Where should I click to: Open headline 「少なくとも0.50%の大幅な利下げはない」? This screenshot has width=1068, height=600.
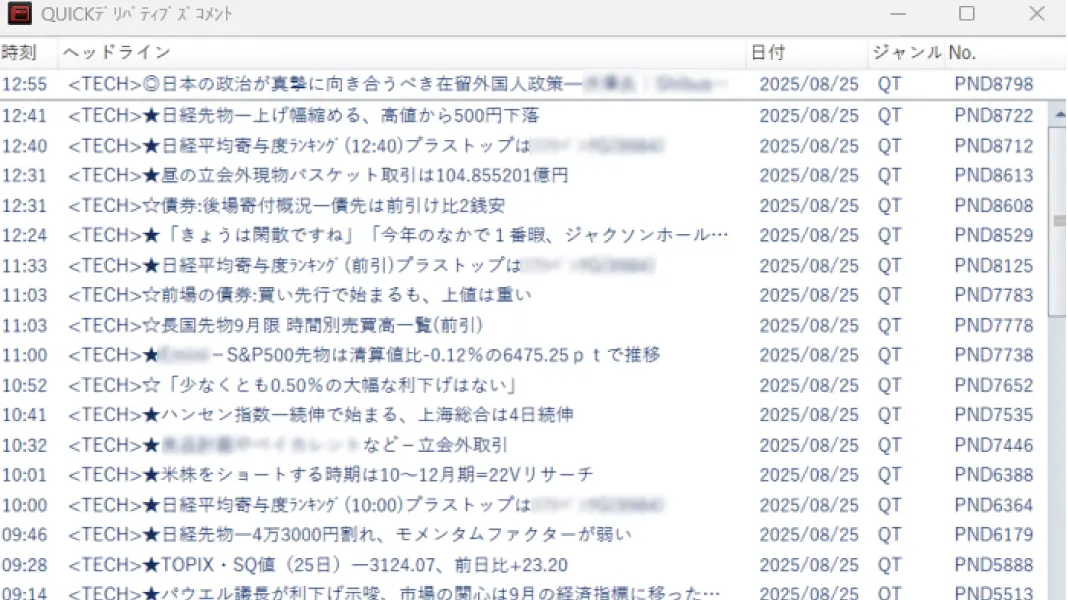292,385
